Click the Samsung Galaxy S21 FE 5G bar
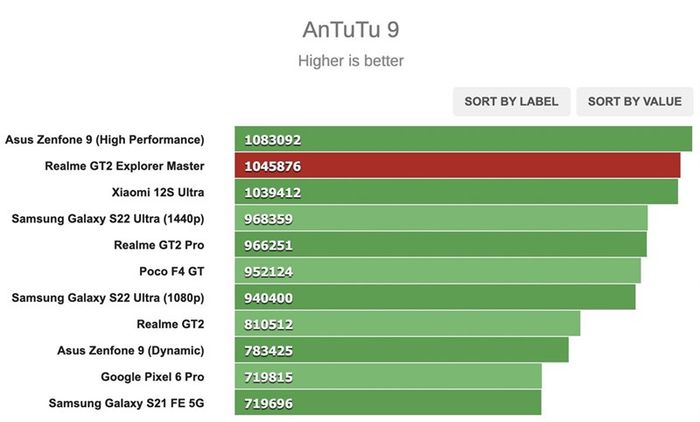 point(388,403)
